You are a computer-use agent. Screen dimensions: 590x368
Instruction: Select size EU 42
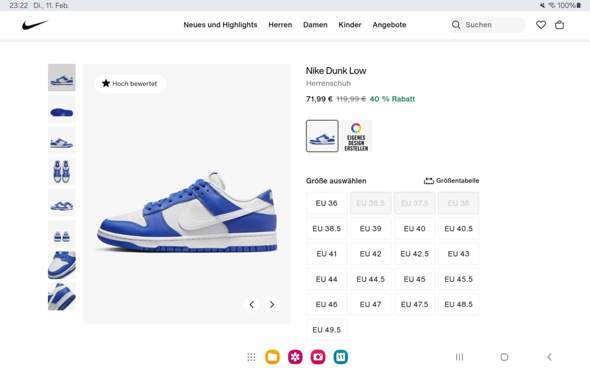click(370, 254)
